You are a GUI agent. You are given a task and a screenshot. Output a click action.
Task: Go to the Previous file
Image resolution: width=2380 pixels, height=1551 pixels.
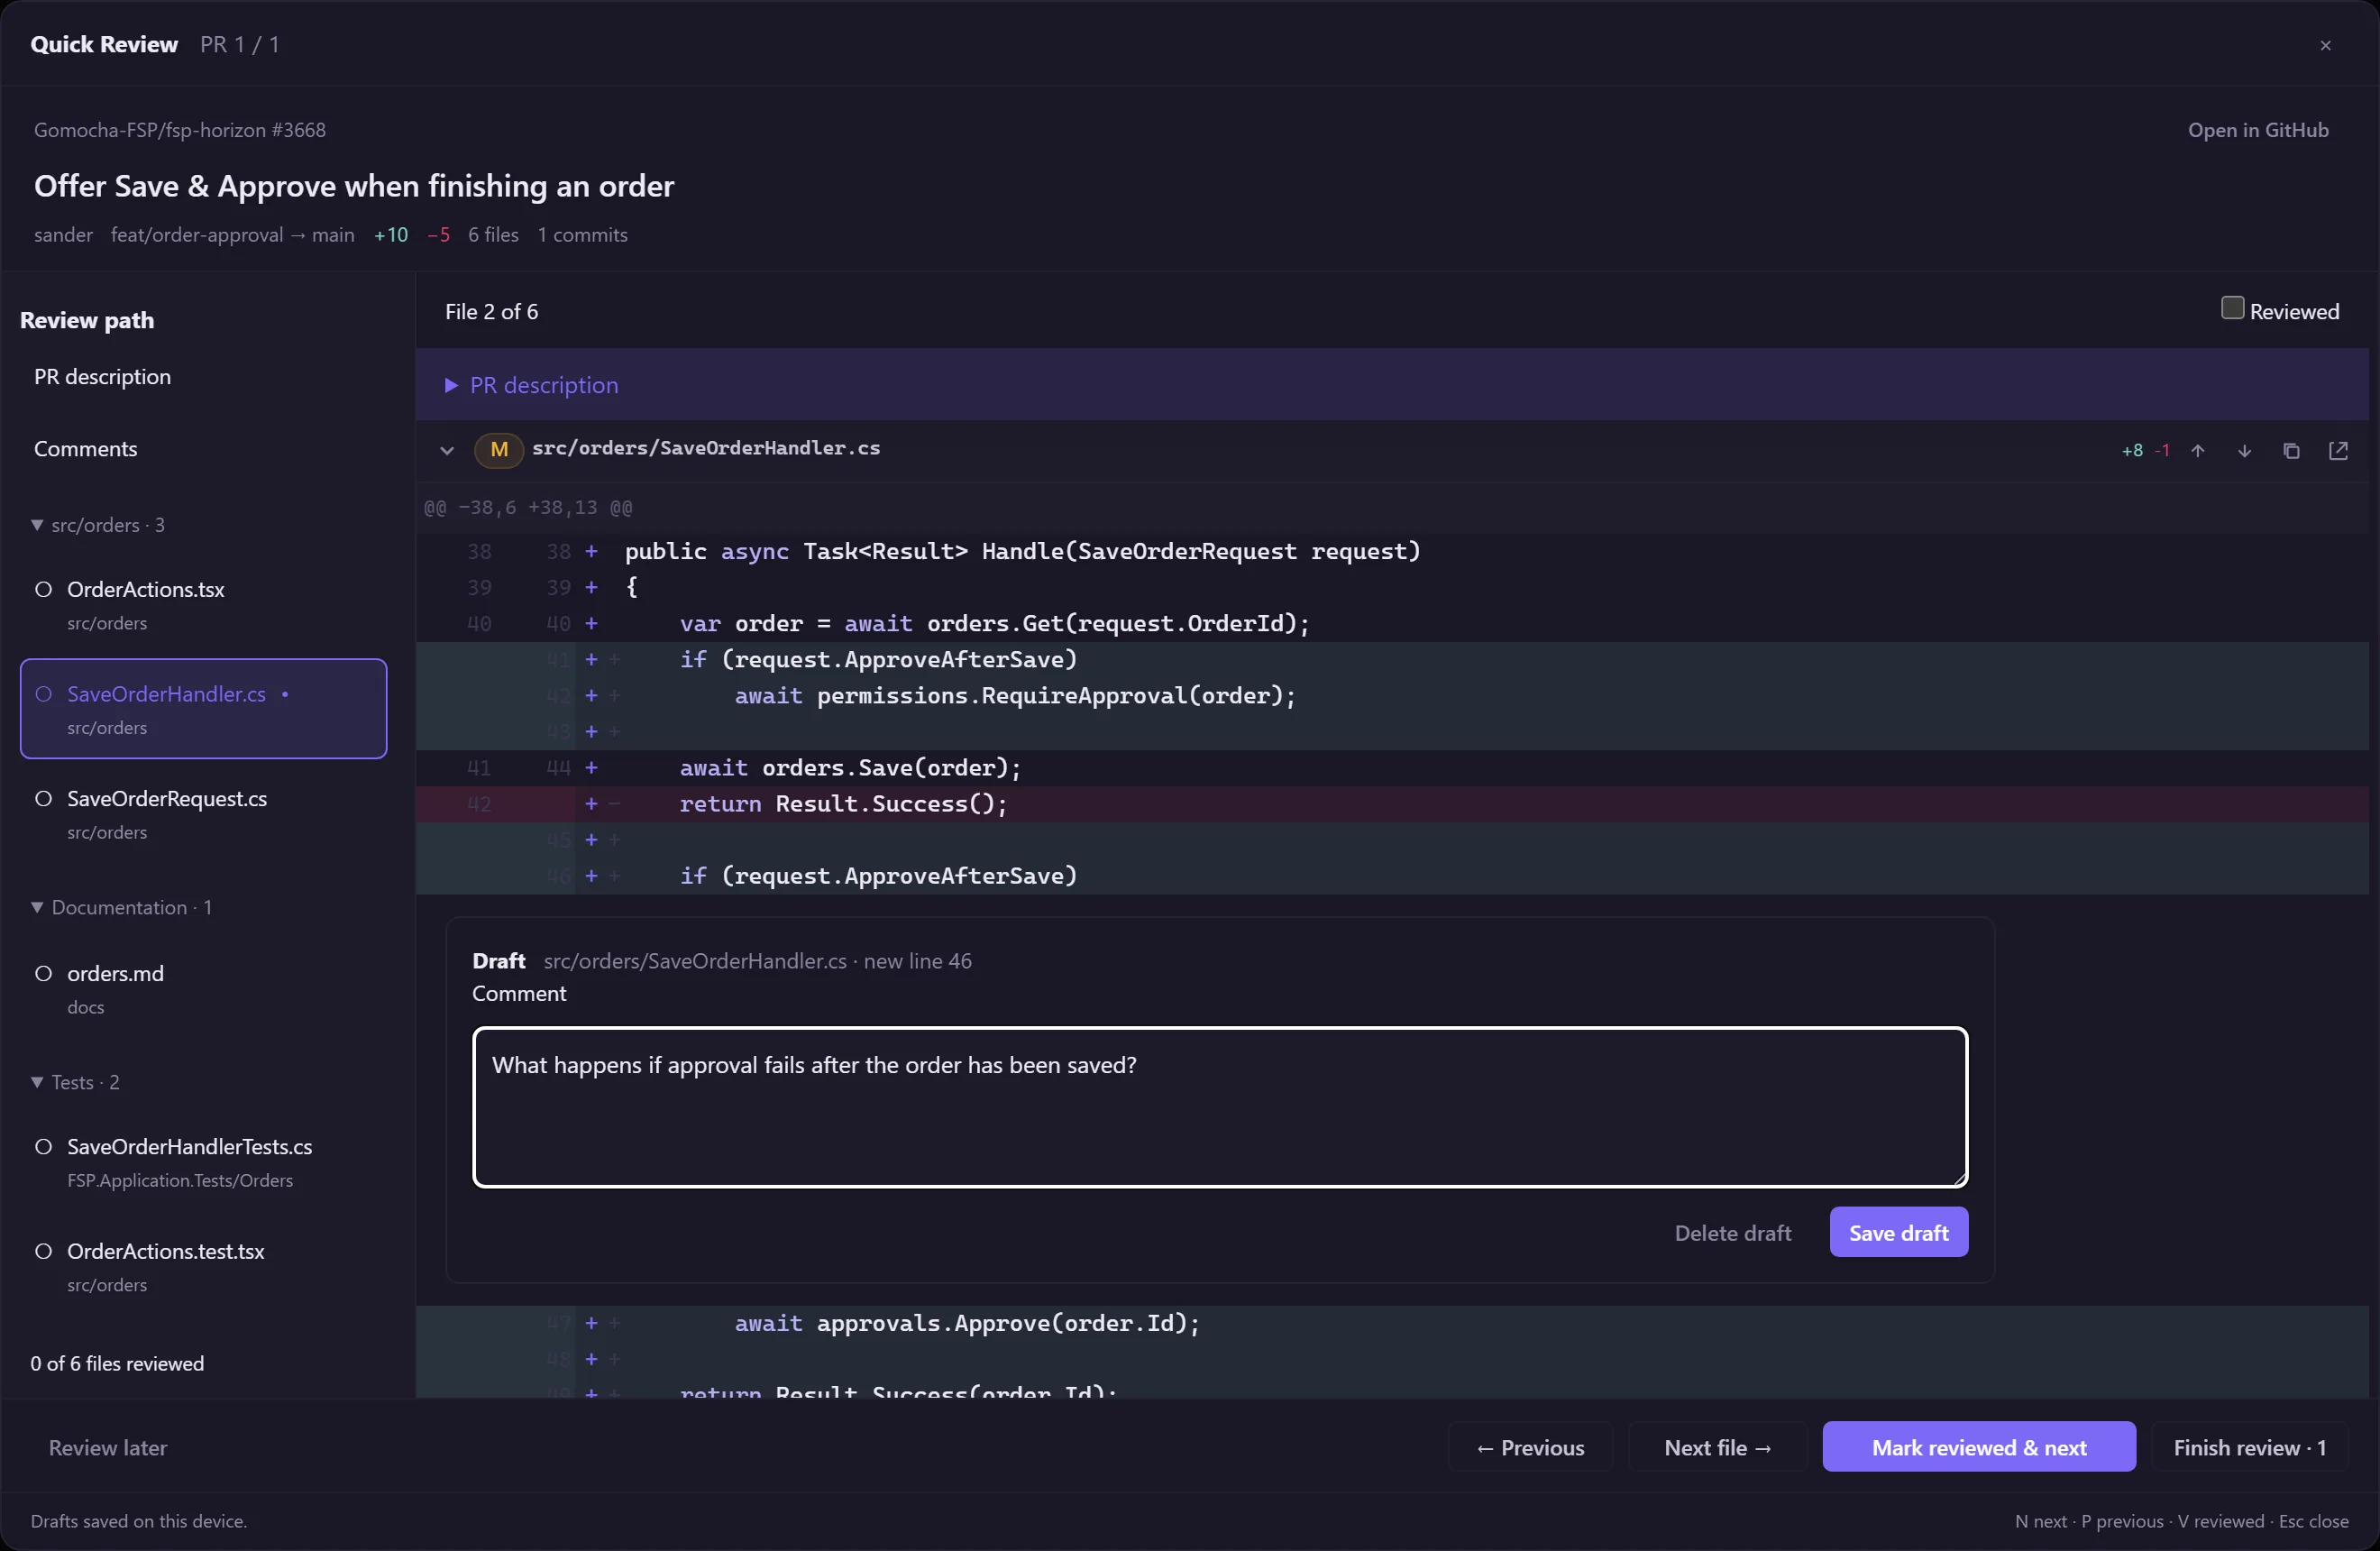coord(1530,1447)
